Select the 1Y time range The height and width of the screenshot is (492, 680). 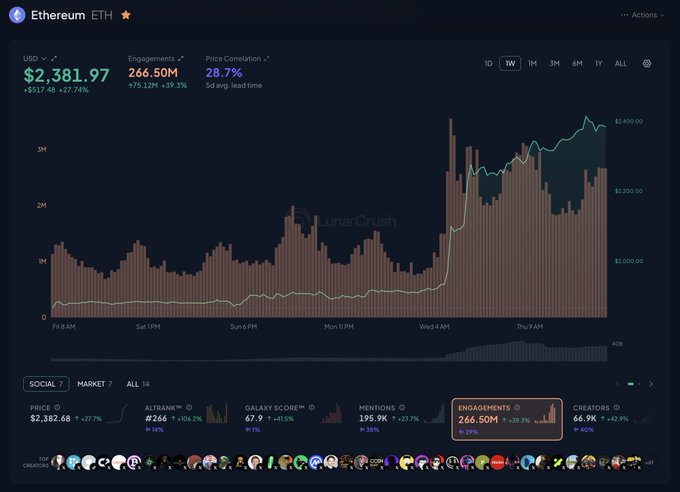598,63
